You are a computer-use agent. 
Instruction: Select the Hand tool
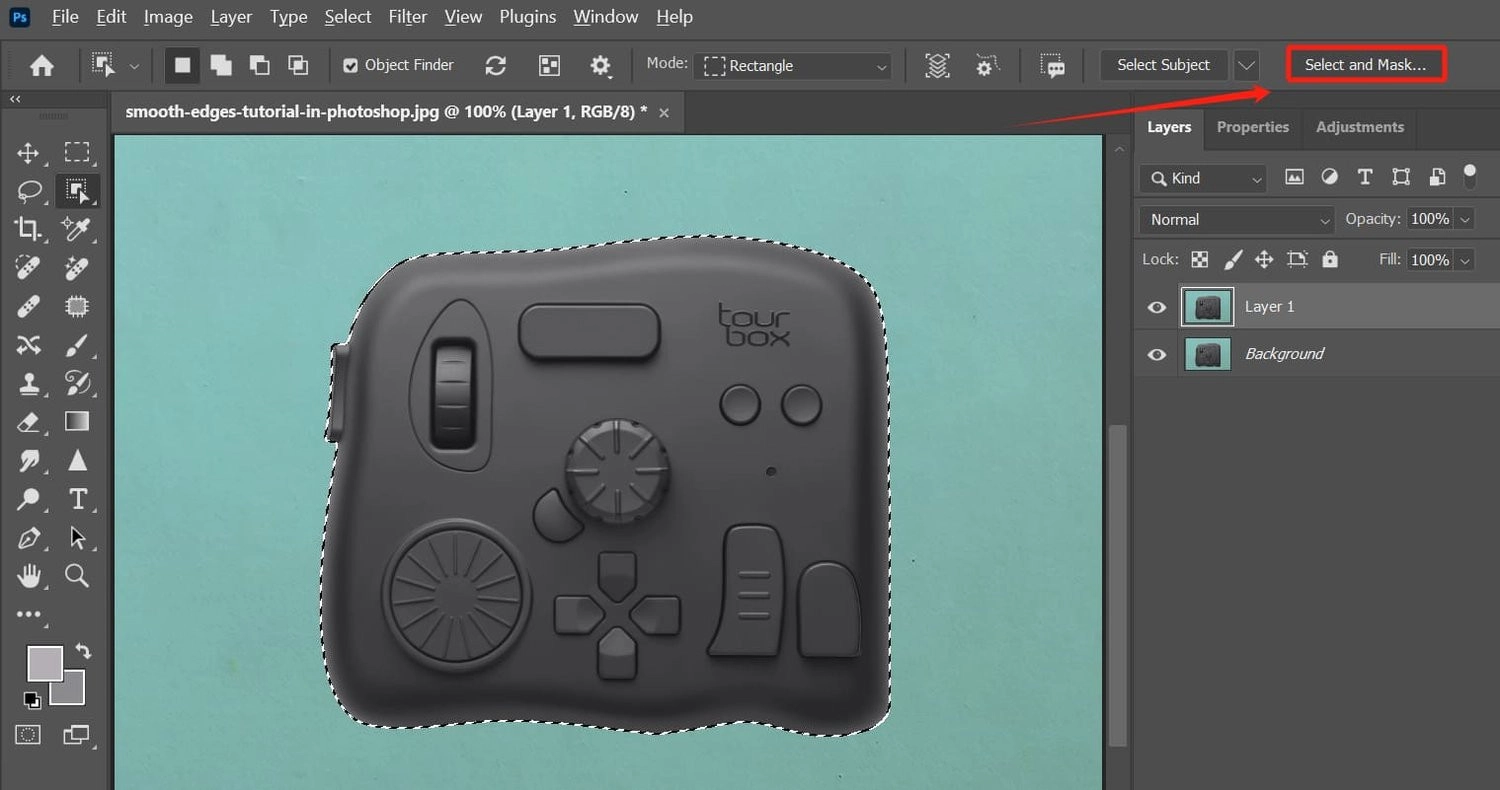(28, 576)
